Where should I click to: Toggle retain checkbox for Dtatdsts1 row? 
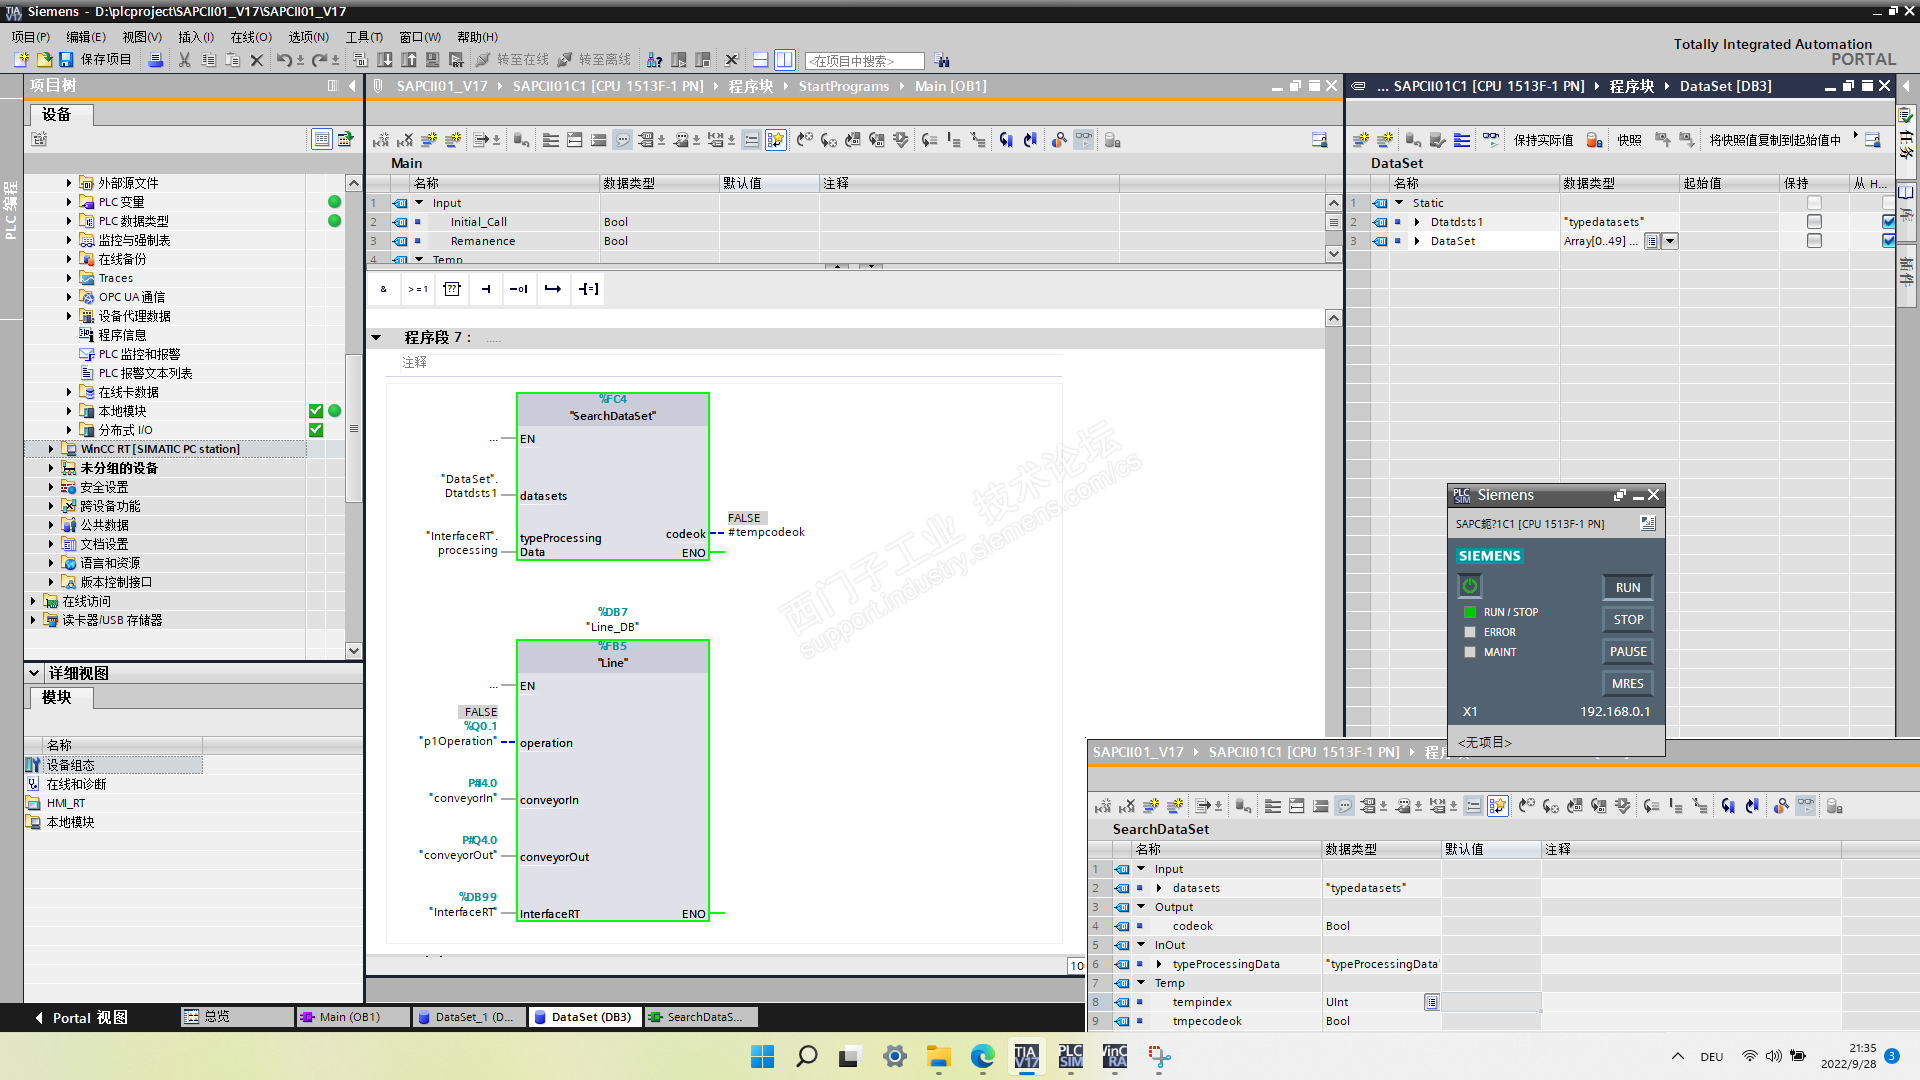1814,222
